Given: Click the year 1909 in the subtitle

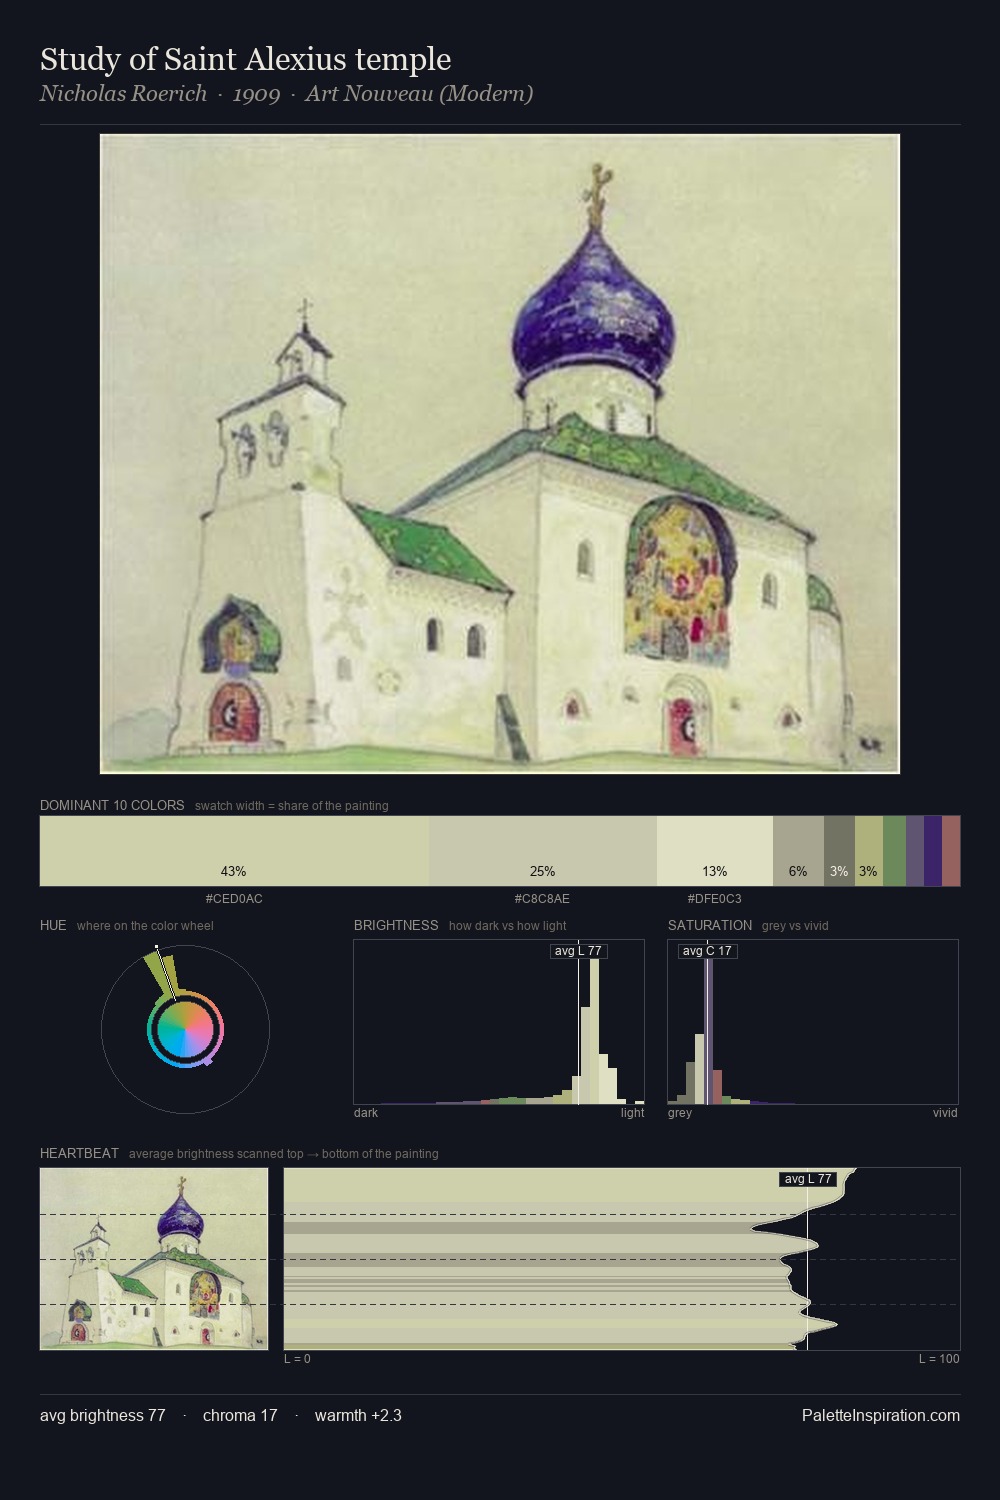Looking at the screenshot, I should click(x=256, y=94).
